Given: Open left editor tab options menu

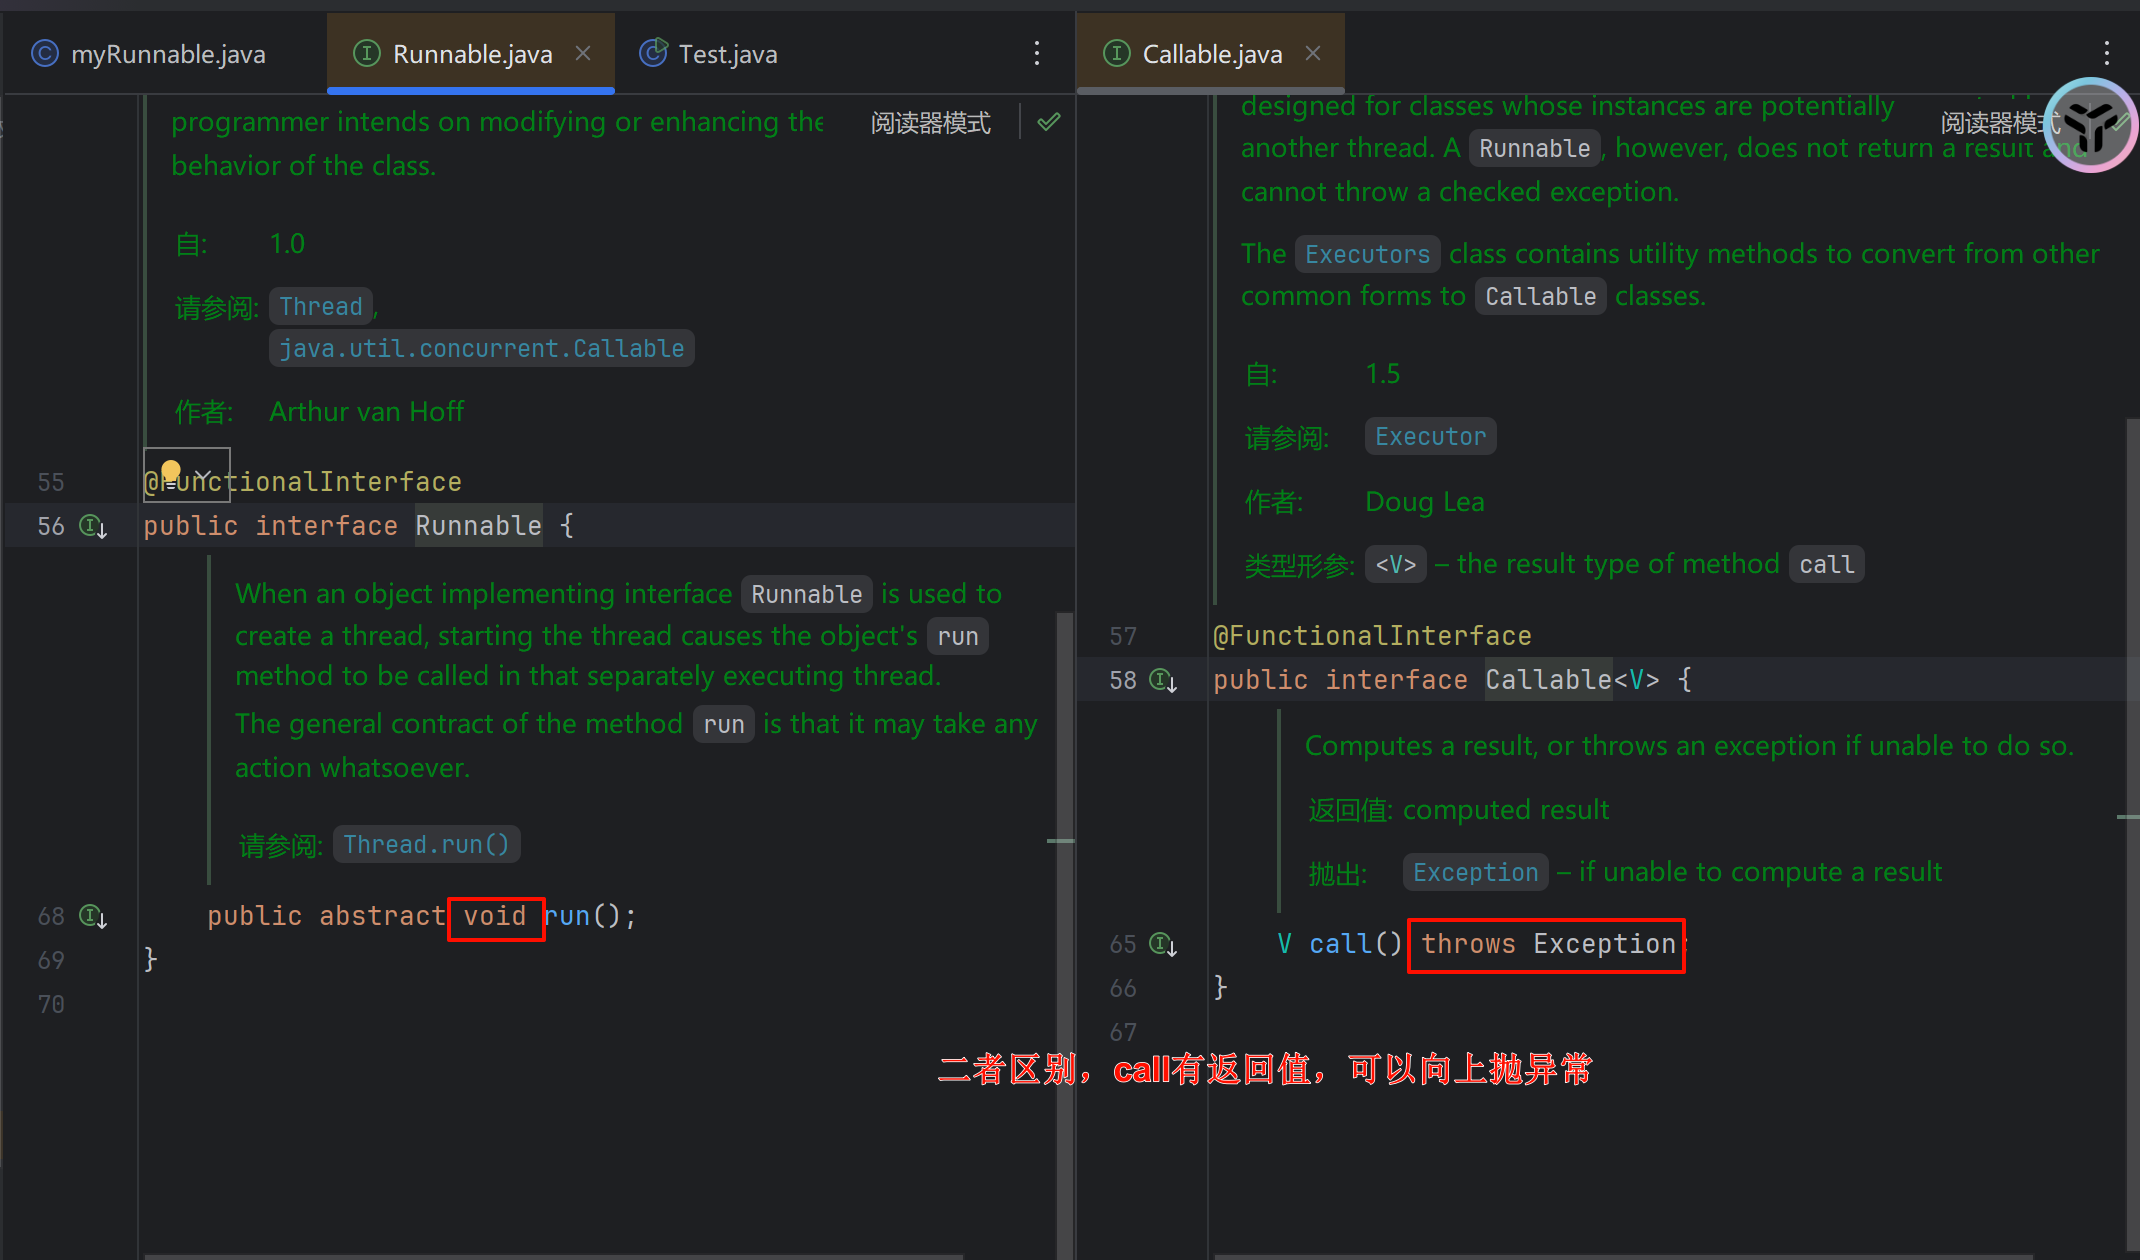Looking at the screenshot, I should 1037,53.
